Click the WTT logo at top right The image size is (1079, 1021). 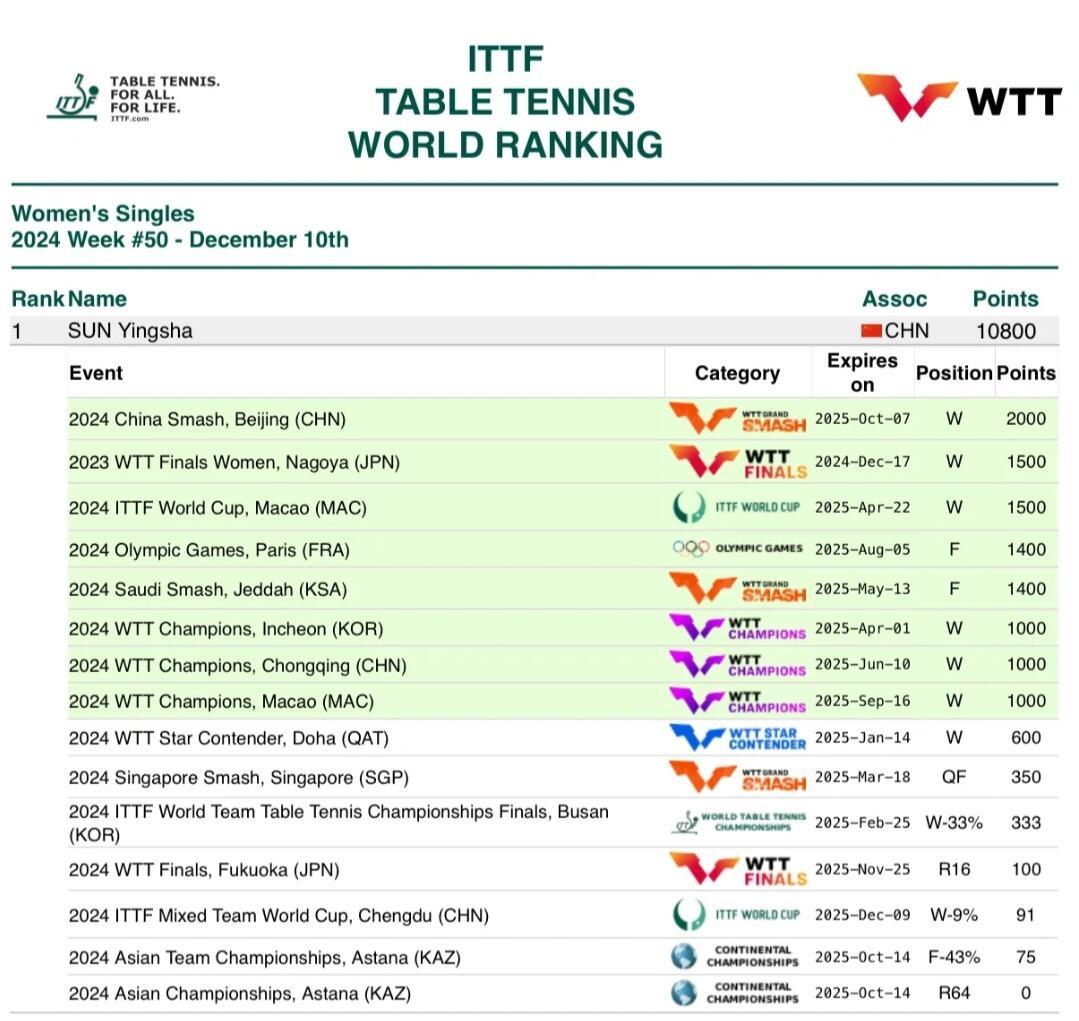pos(959,98)
